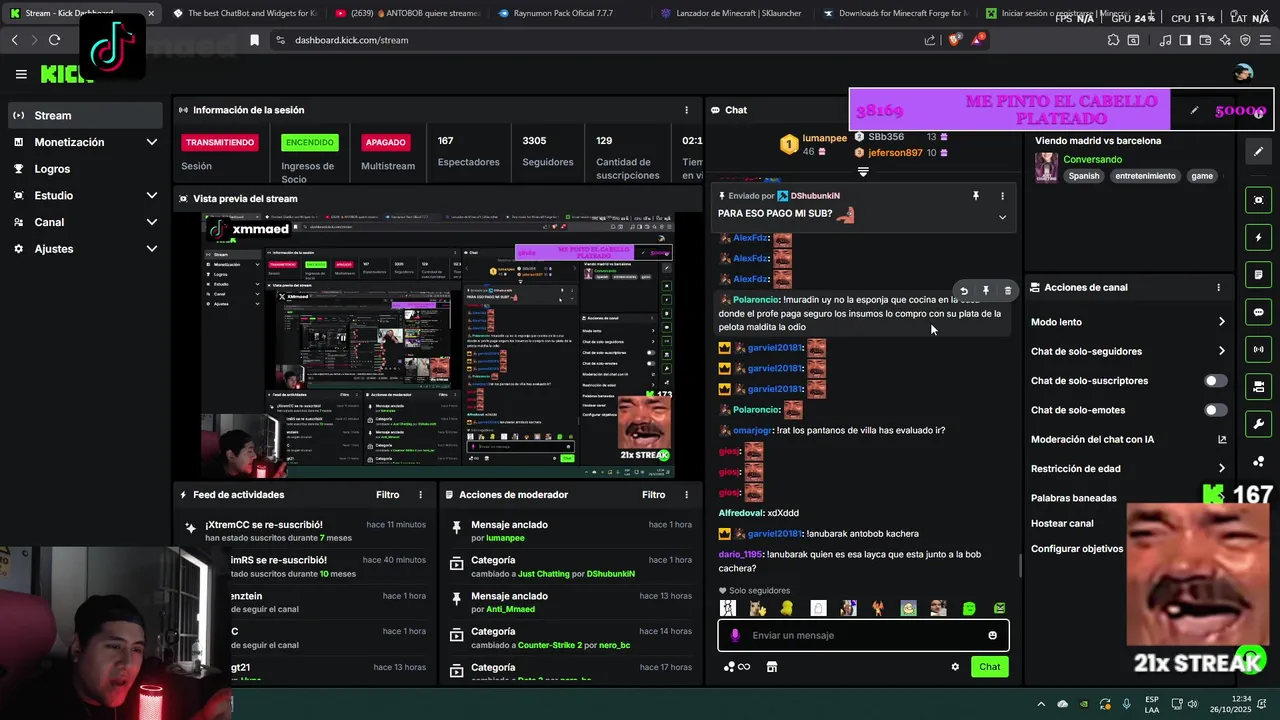1280x720 pixels.
Task: Click the Spanish stream tag
Action: [1083, 176]
